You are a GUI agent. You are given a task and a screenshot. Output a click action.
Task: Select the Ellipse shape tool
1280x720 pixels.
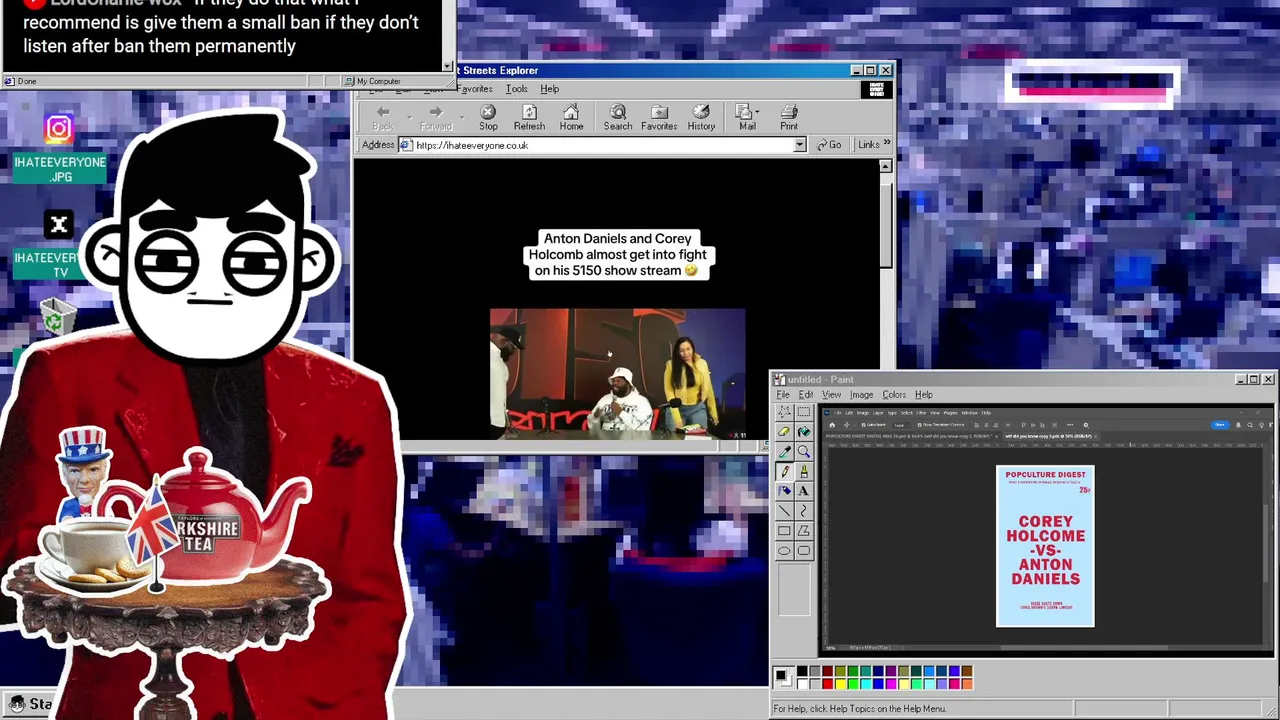(784, 551)
